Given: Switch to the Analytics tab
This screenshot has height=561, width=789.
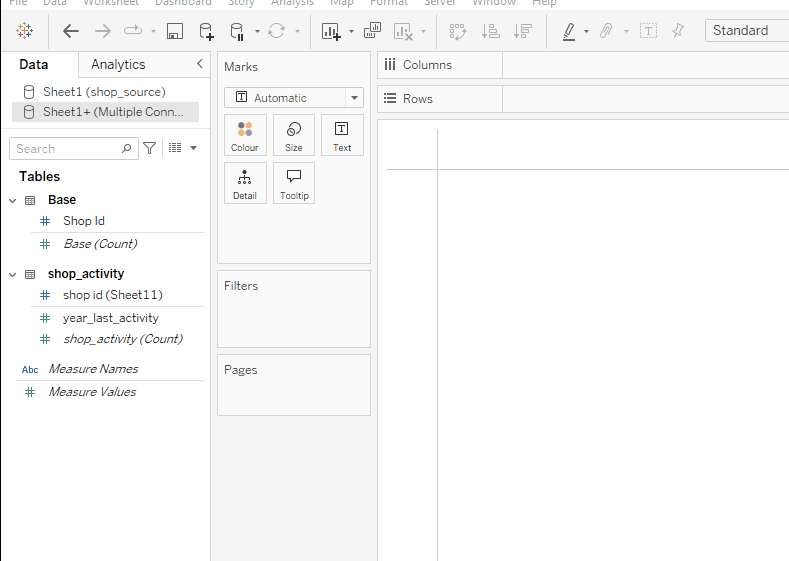Looking at the screenshot, I should 118,65.
